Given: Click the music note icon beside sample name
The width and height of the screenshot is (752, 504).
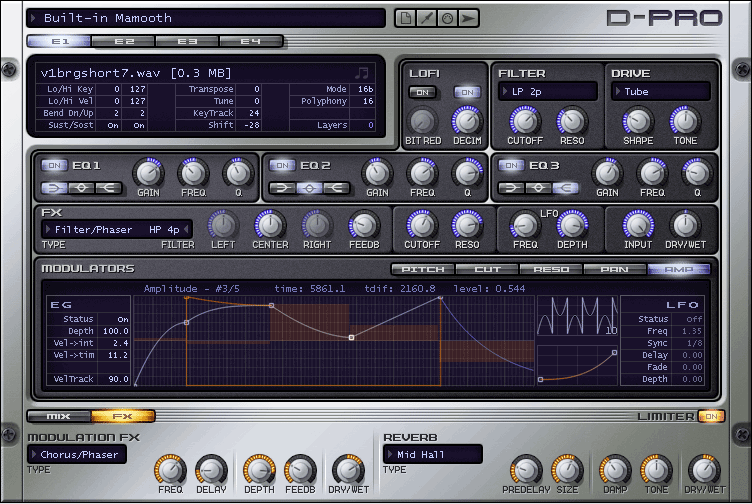Looking at the screenshot, I should (361, 73).
